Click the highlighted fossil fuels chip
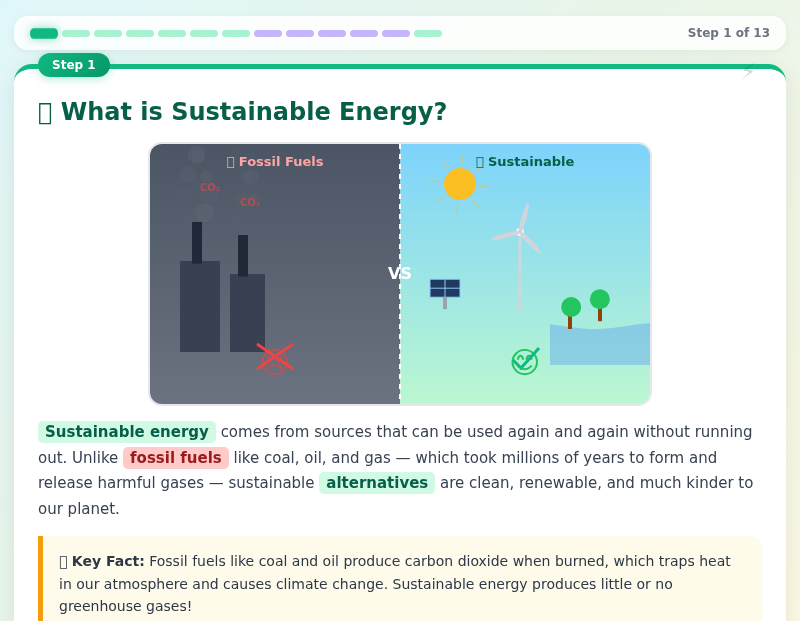This screenshot has width=800, height=621. click(x=175, y=458)
